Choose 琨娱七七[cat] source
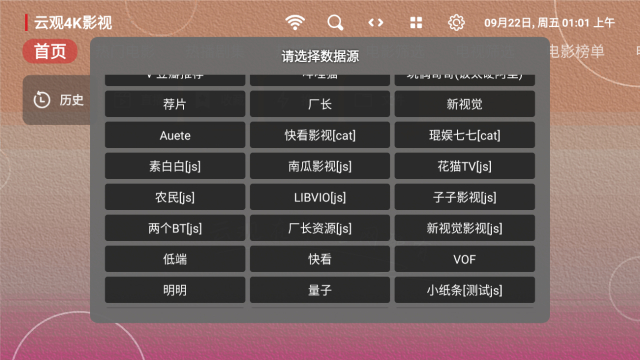The width and height of the screenshot is (640, 360). [464, 135]
